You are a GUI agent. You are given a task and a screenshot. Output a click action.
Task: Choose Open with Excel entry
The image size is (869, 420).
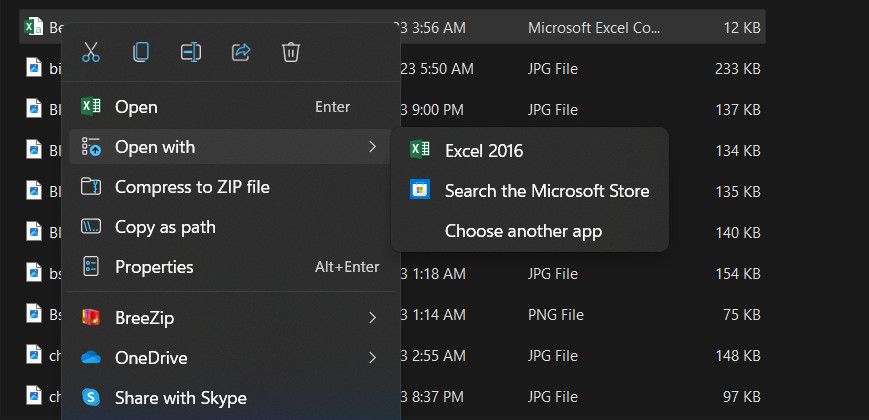[231, 107]
